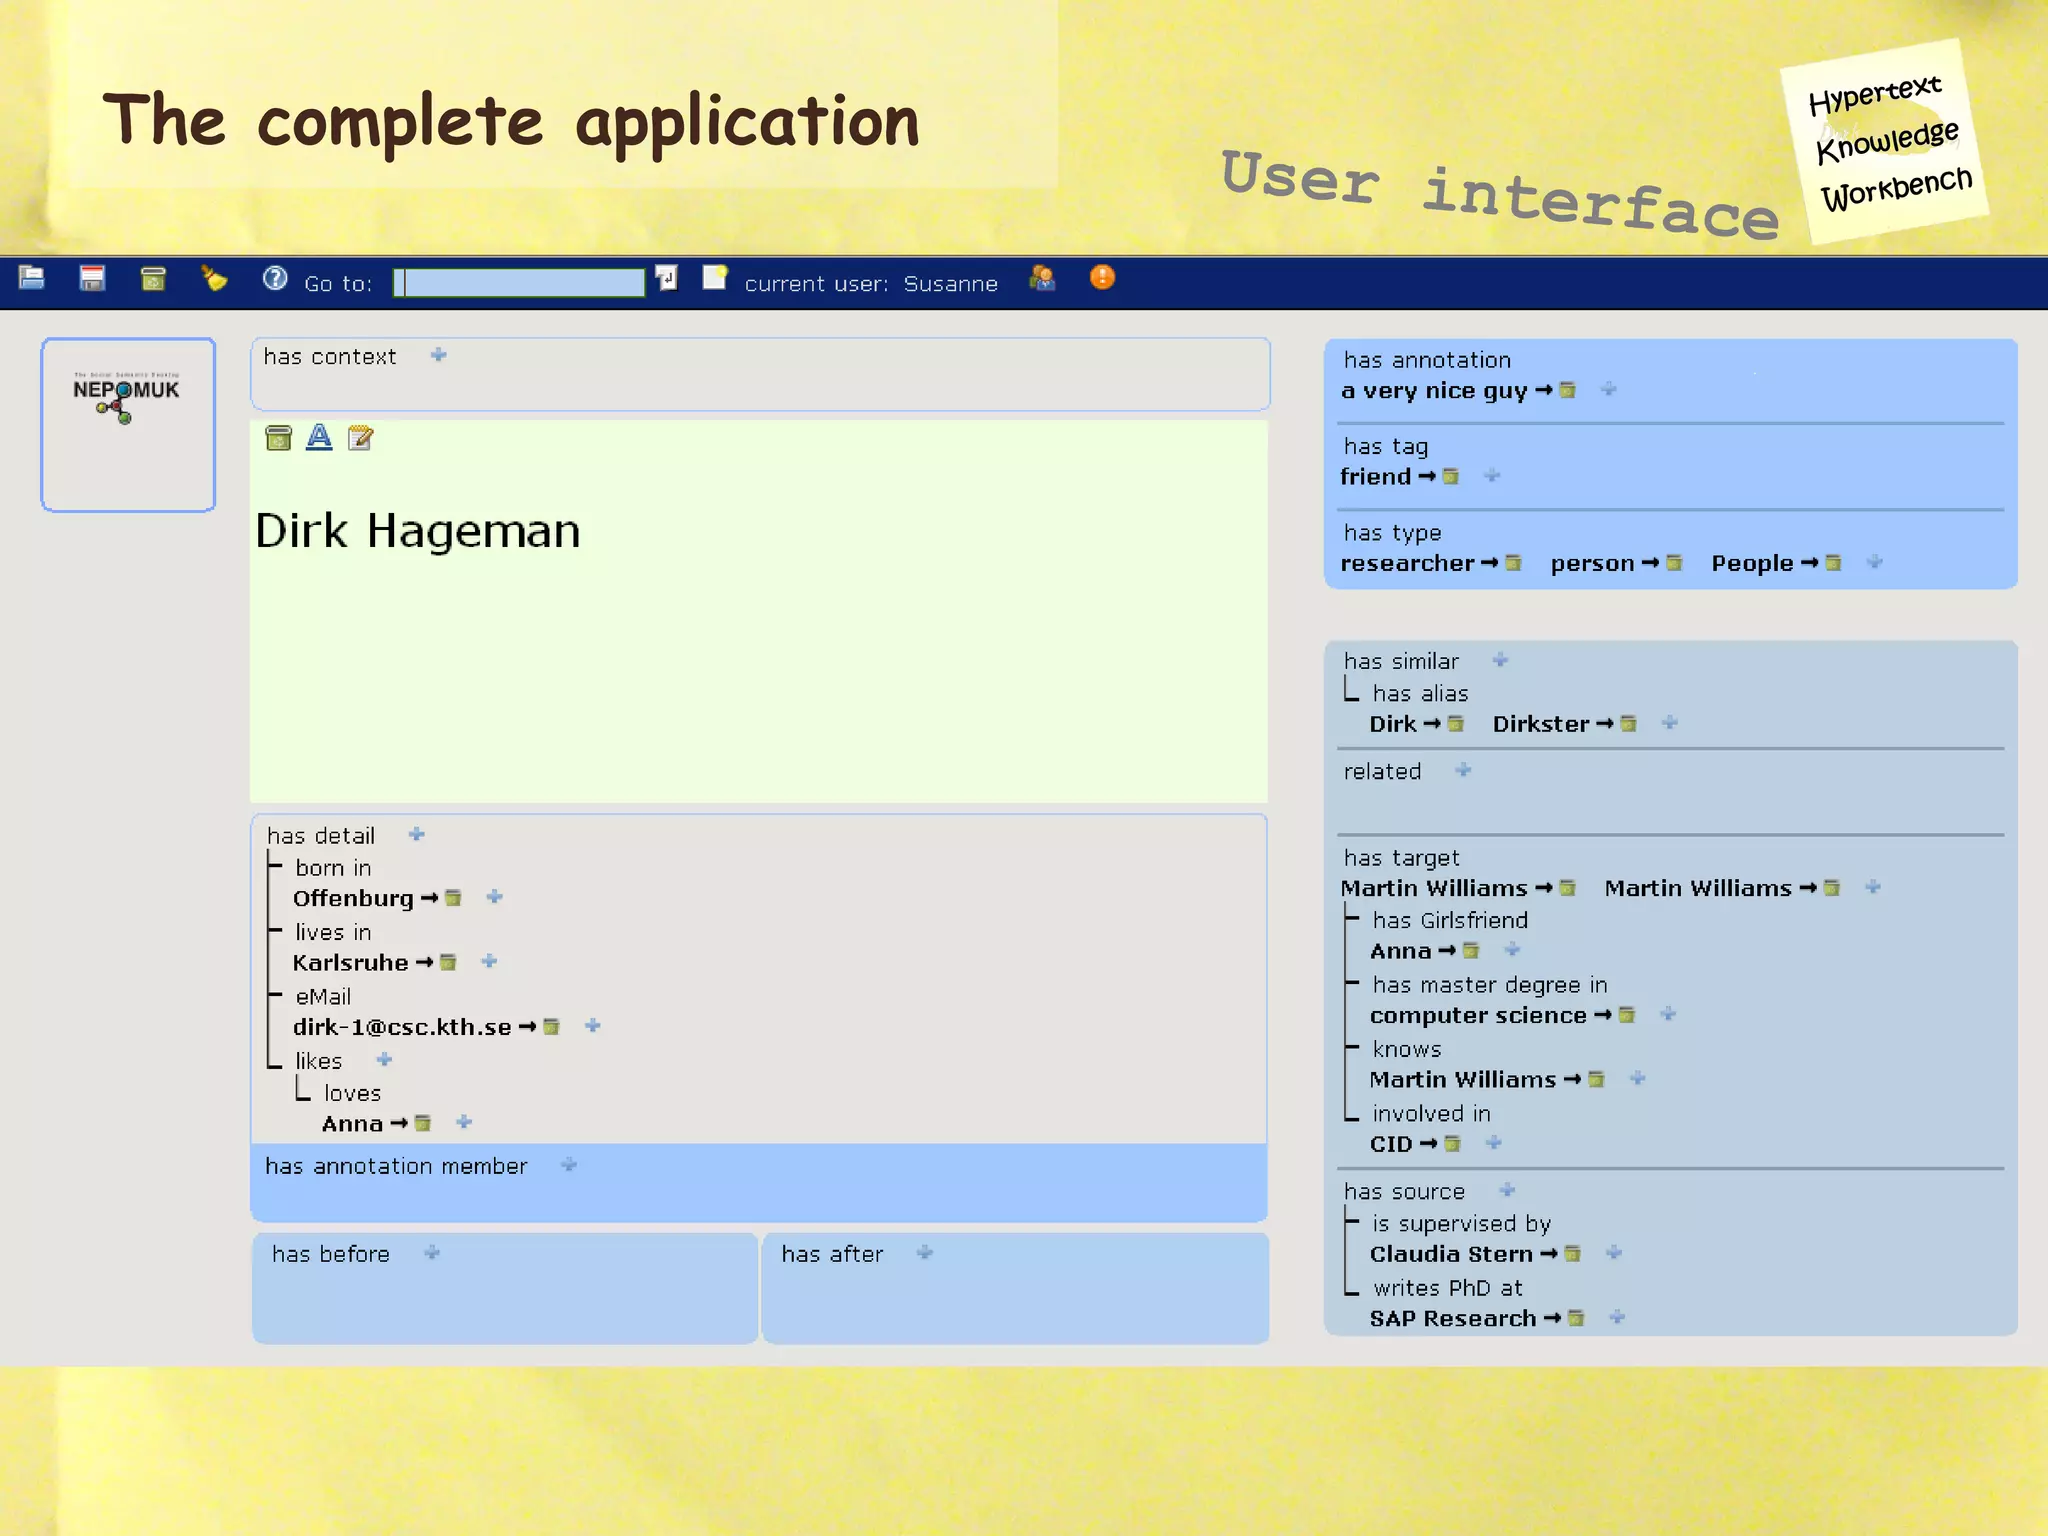Click the new note icon in toolbar
The width and height of the screenshot is (2048, 1536).
tap(714, 278)
